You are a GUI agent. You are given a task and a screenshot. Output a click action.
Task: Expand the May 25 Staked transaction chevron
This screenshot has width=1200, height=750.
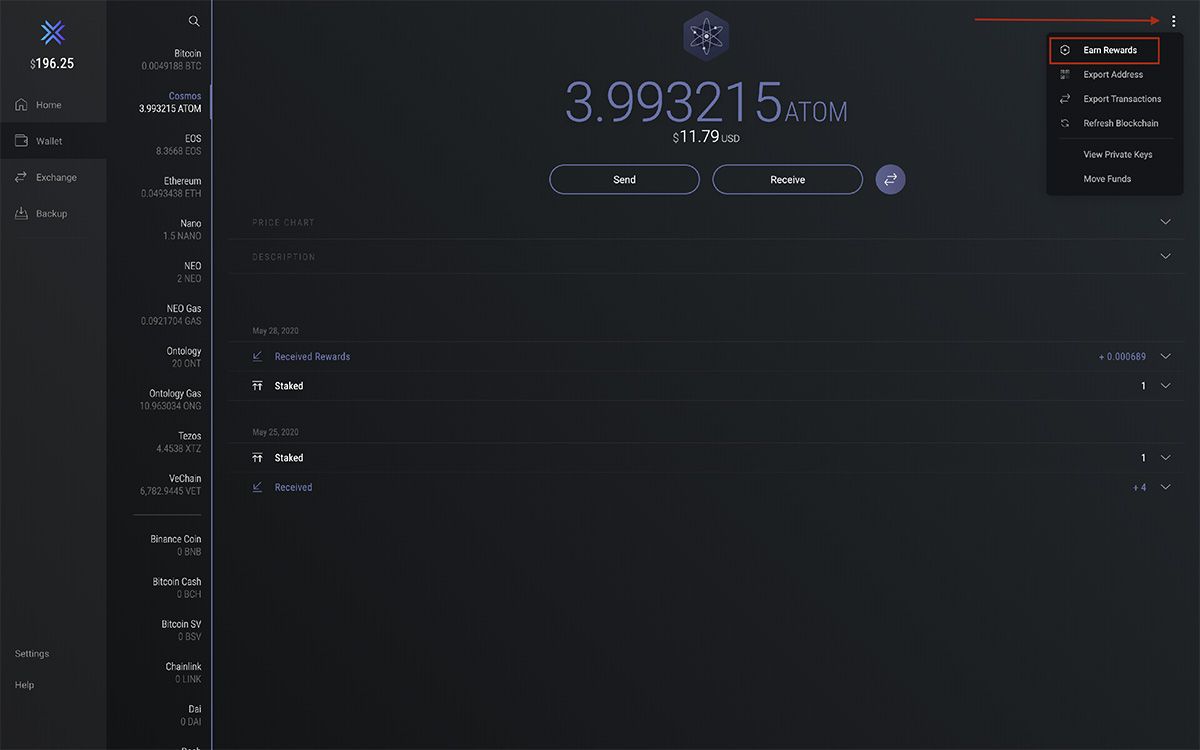click(1165, 457)
